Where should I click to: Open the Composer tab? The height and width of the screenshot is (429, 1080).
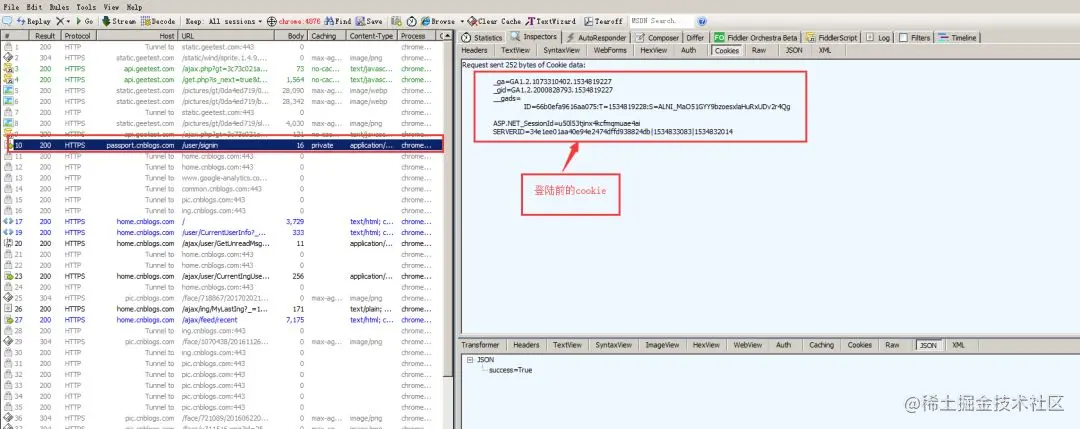[657, 38]
